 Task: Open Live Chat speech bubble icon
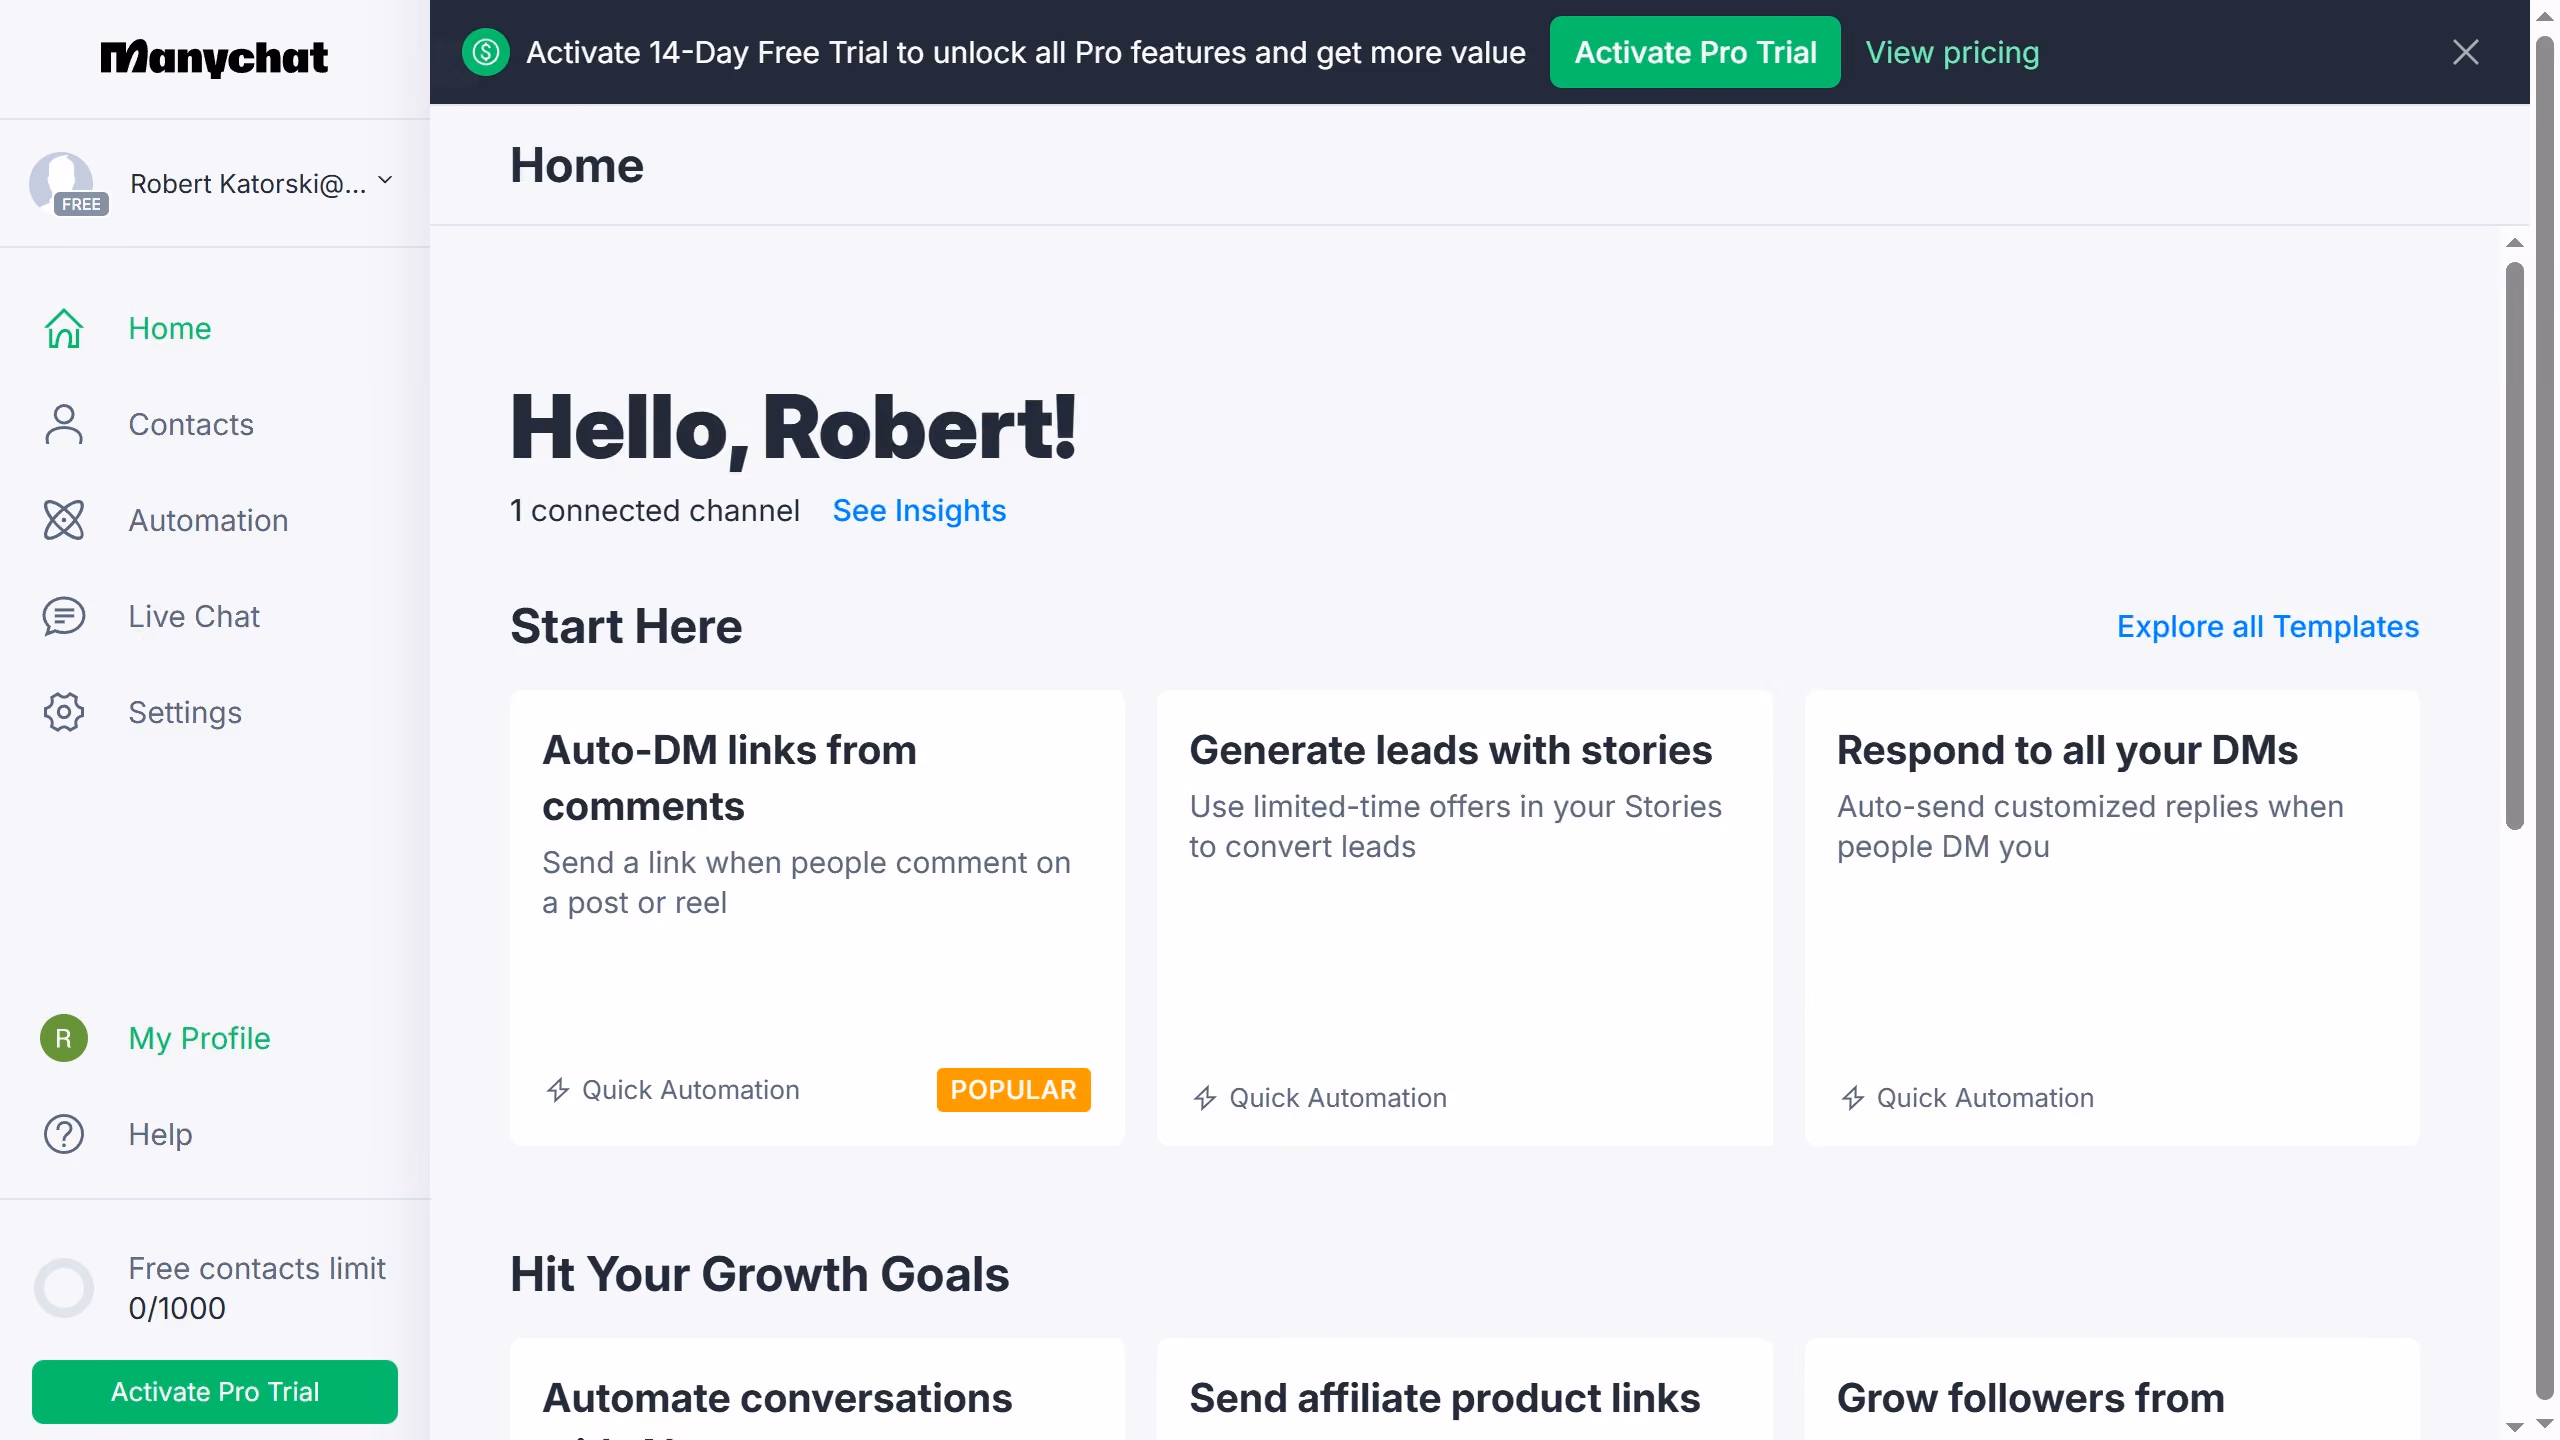(x=64, y=616)
